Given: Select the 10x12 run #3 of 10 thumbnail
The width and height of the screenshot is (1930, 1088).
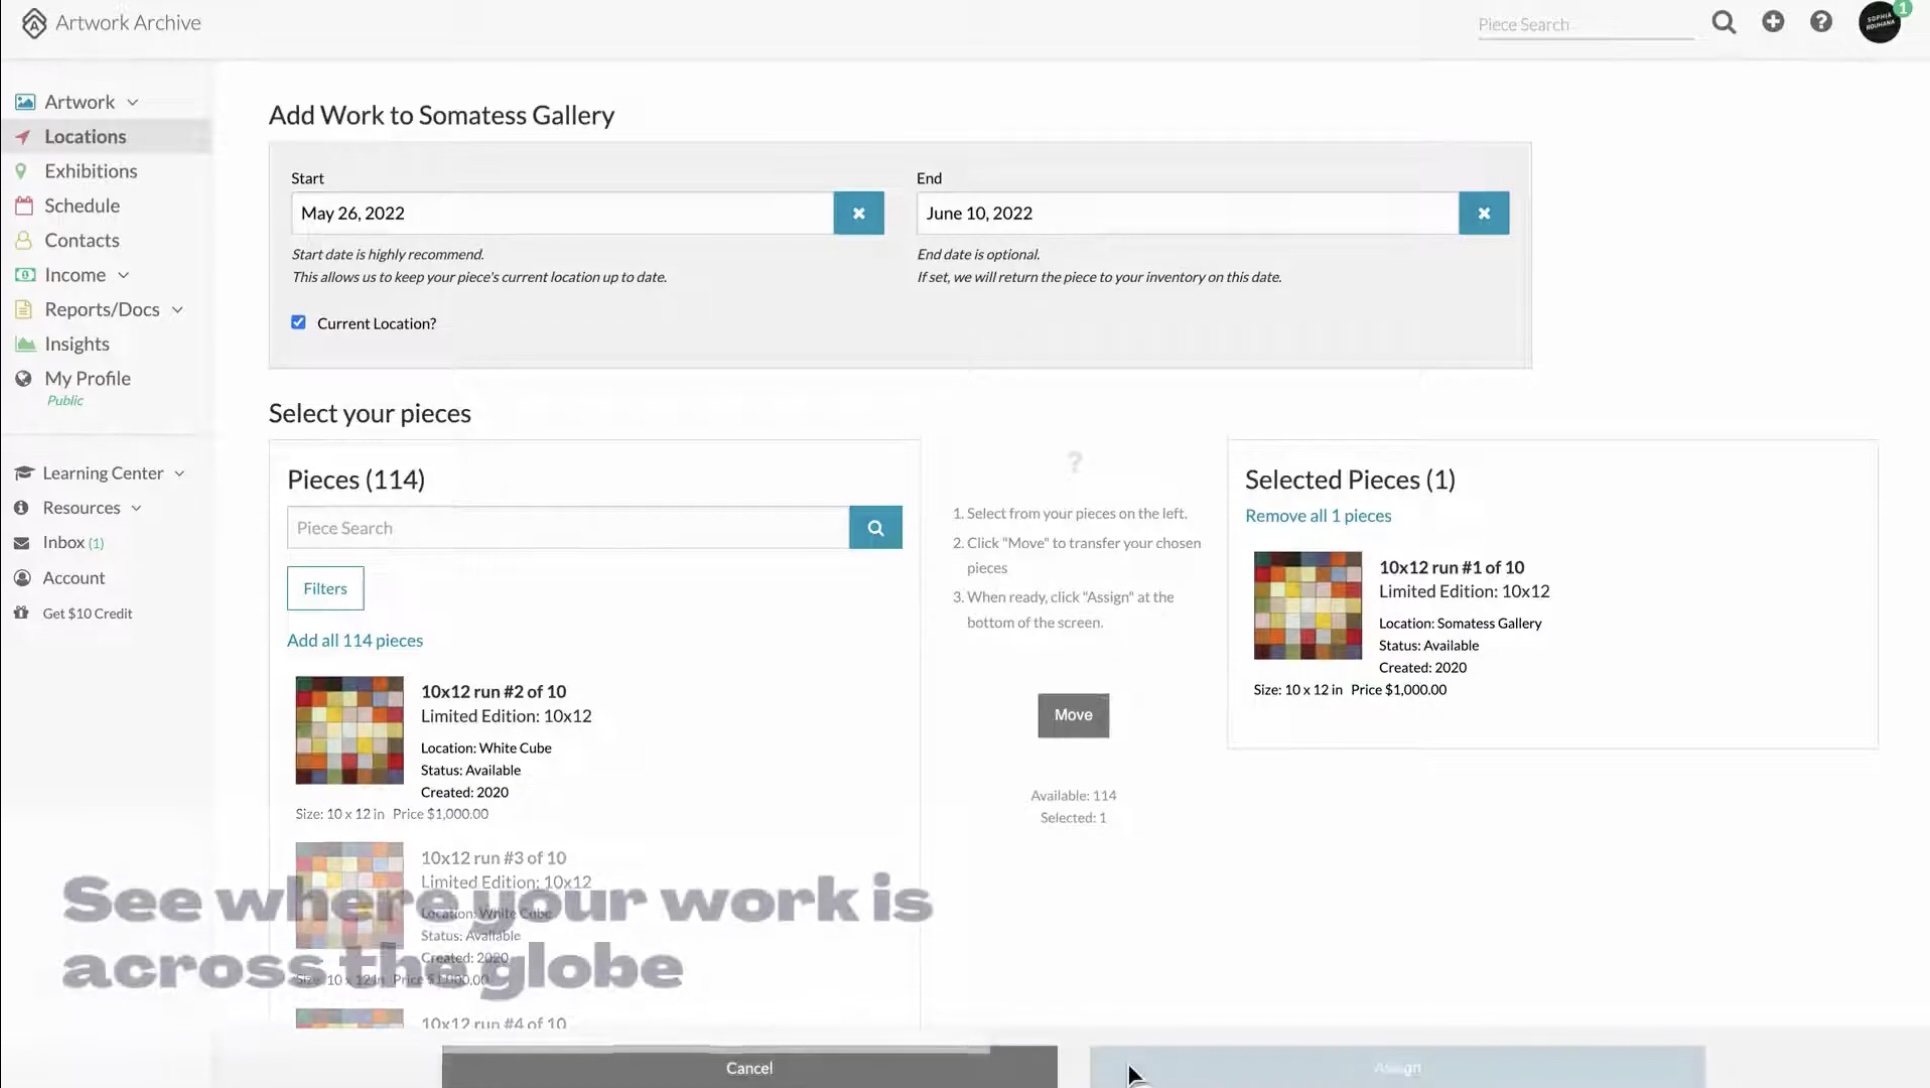Looking at the screenshot, I should tap(349, 896).
